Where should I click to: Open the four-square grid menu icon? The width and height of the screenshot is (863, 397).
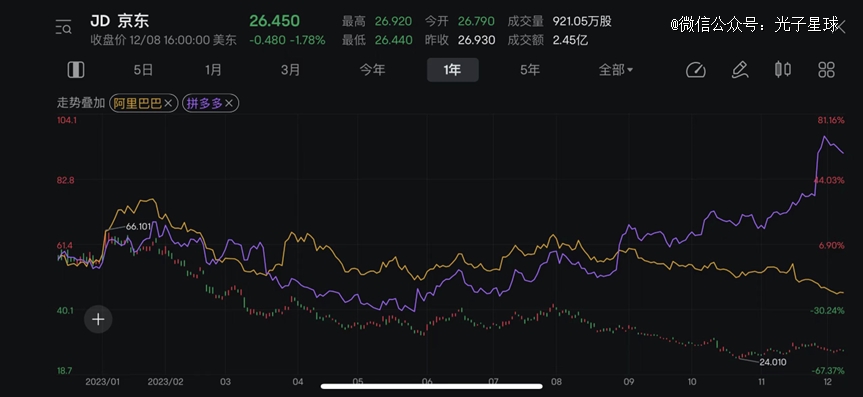pyautogui.click(x=827, y=70)
